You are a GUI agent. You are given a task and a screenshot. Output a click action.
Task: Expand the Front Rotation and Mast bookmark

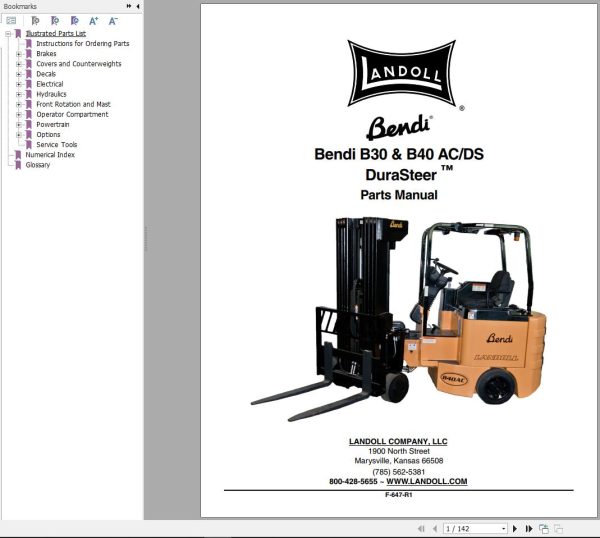(19, 104)
